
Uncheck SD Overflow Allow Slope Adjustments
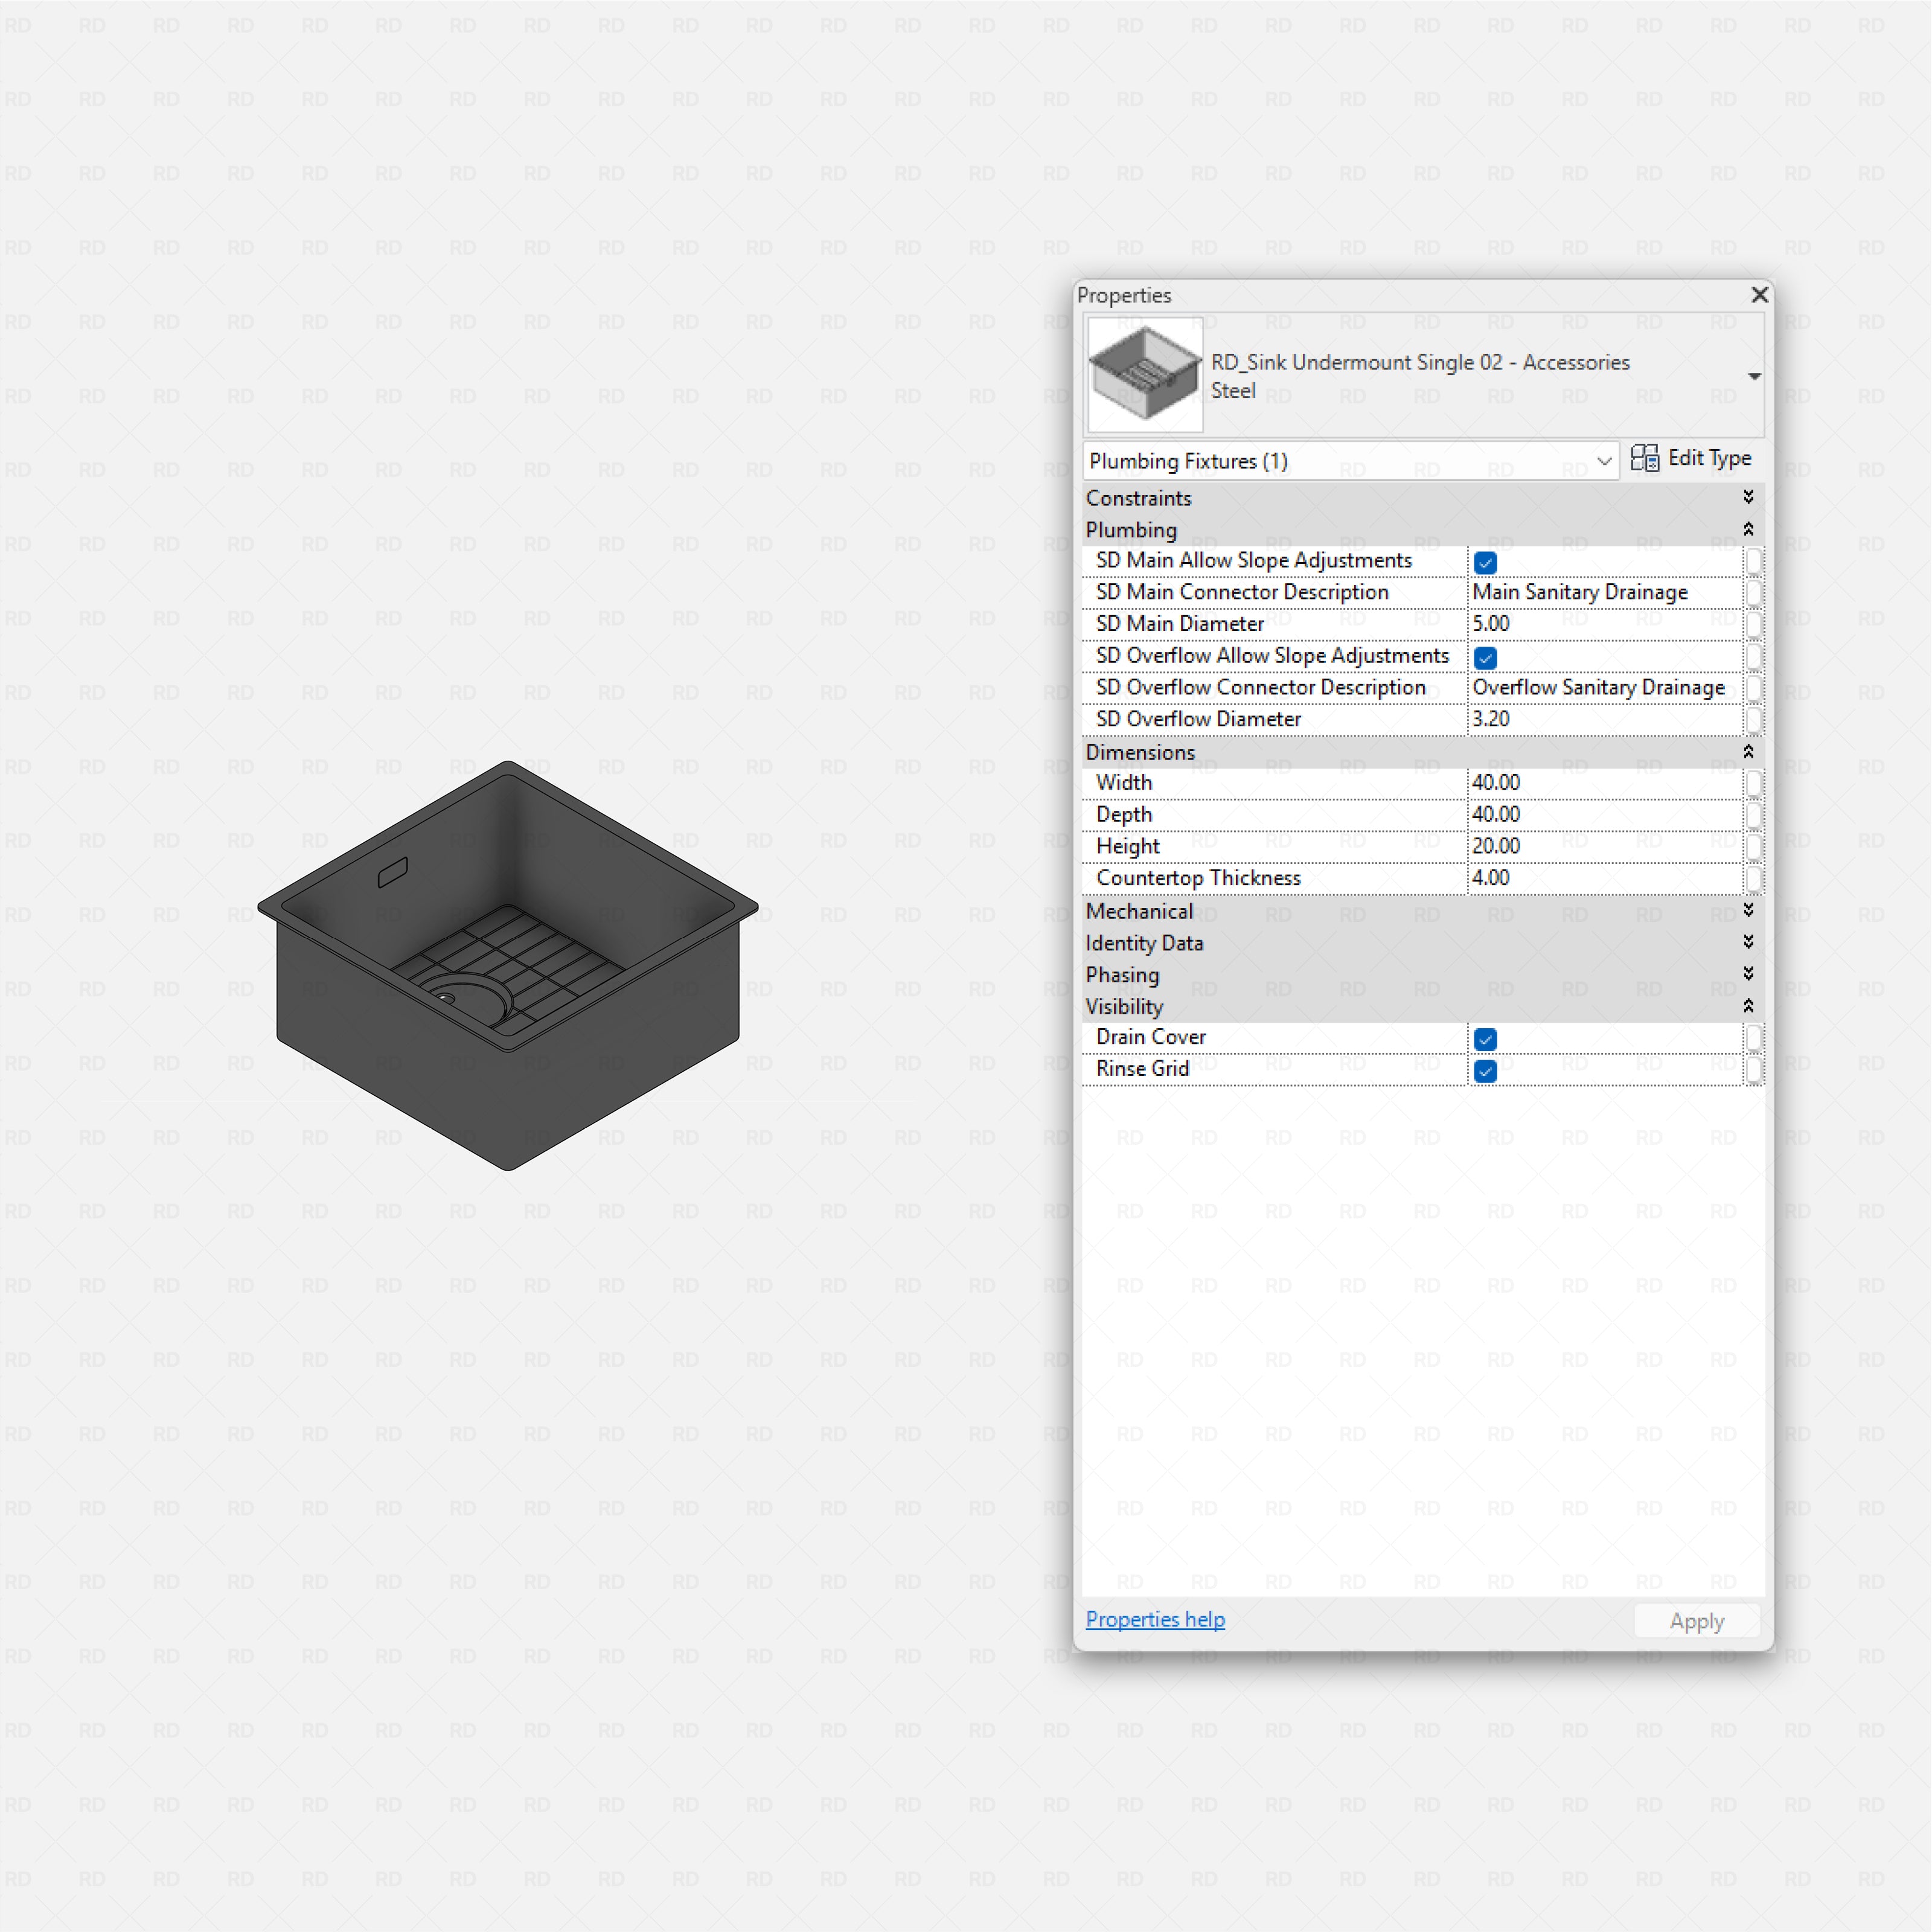(1485, 657)
